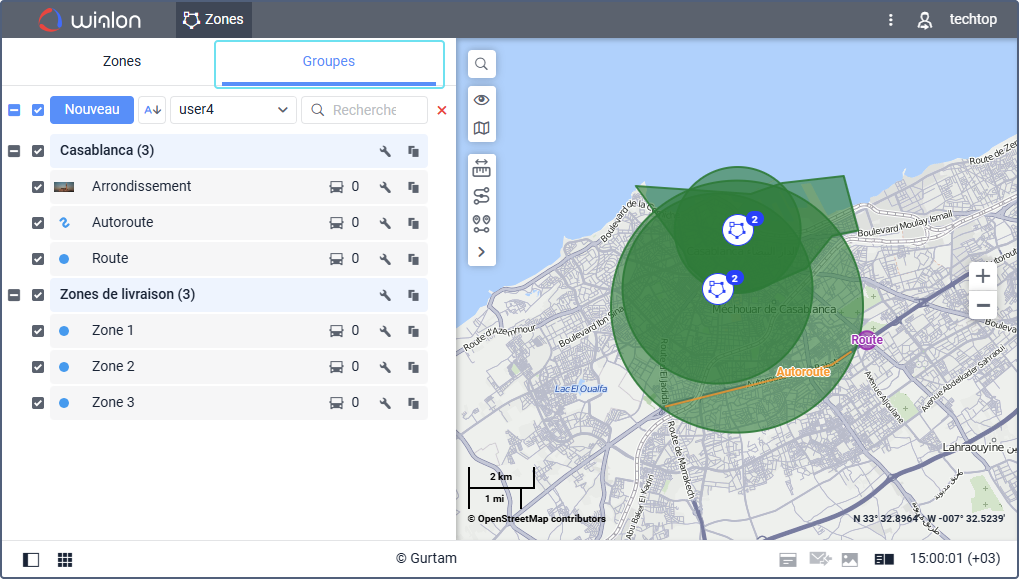
Task: Toggle map visibility eye icon
Action: [481, 100]
